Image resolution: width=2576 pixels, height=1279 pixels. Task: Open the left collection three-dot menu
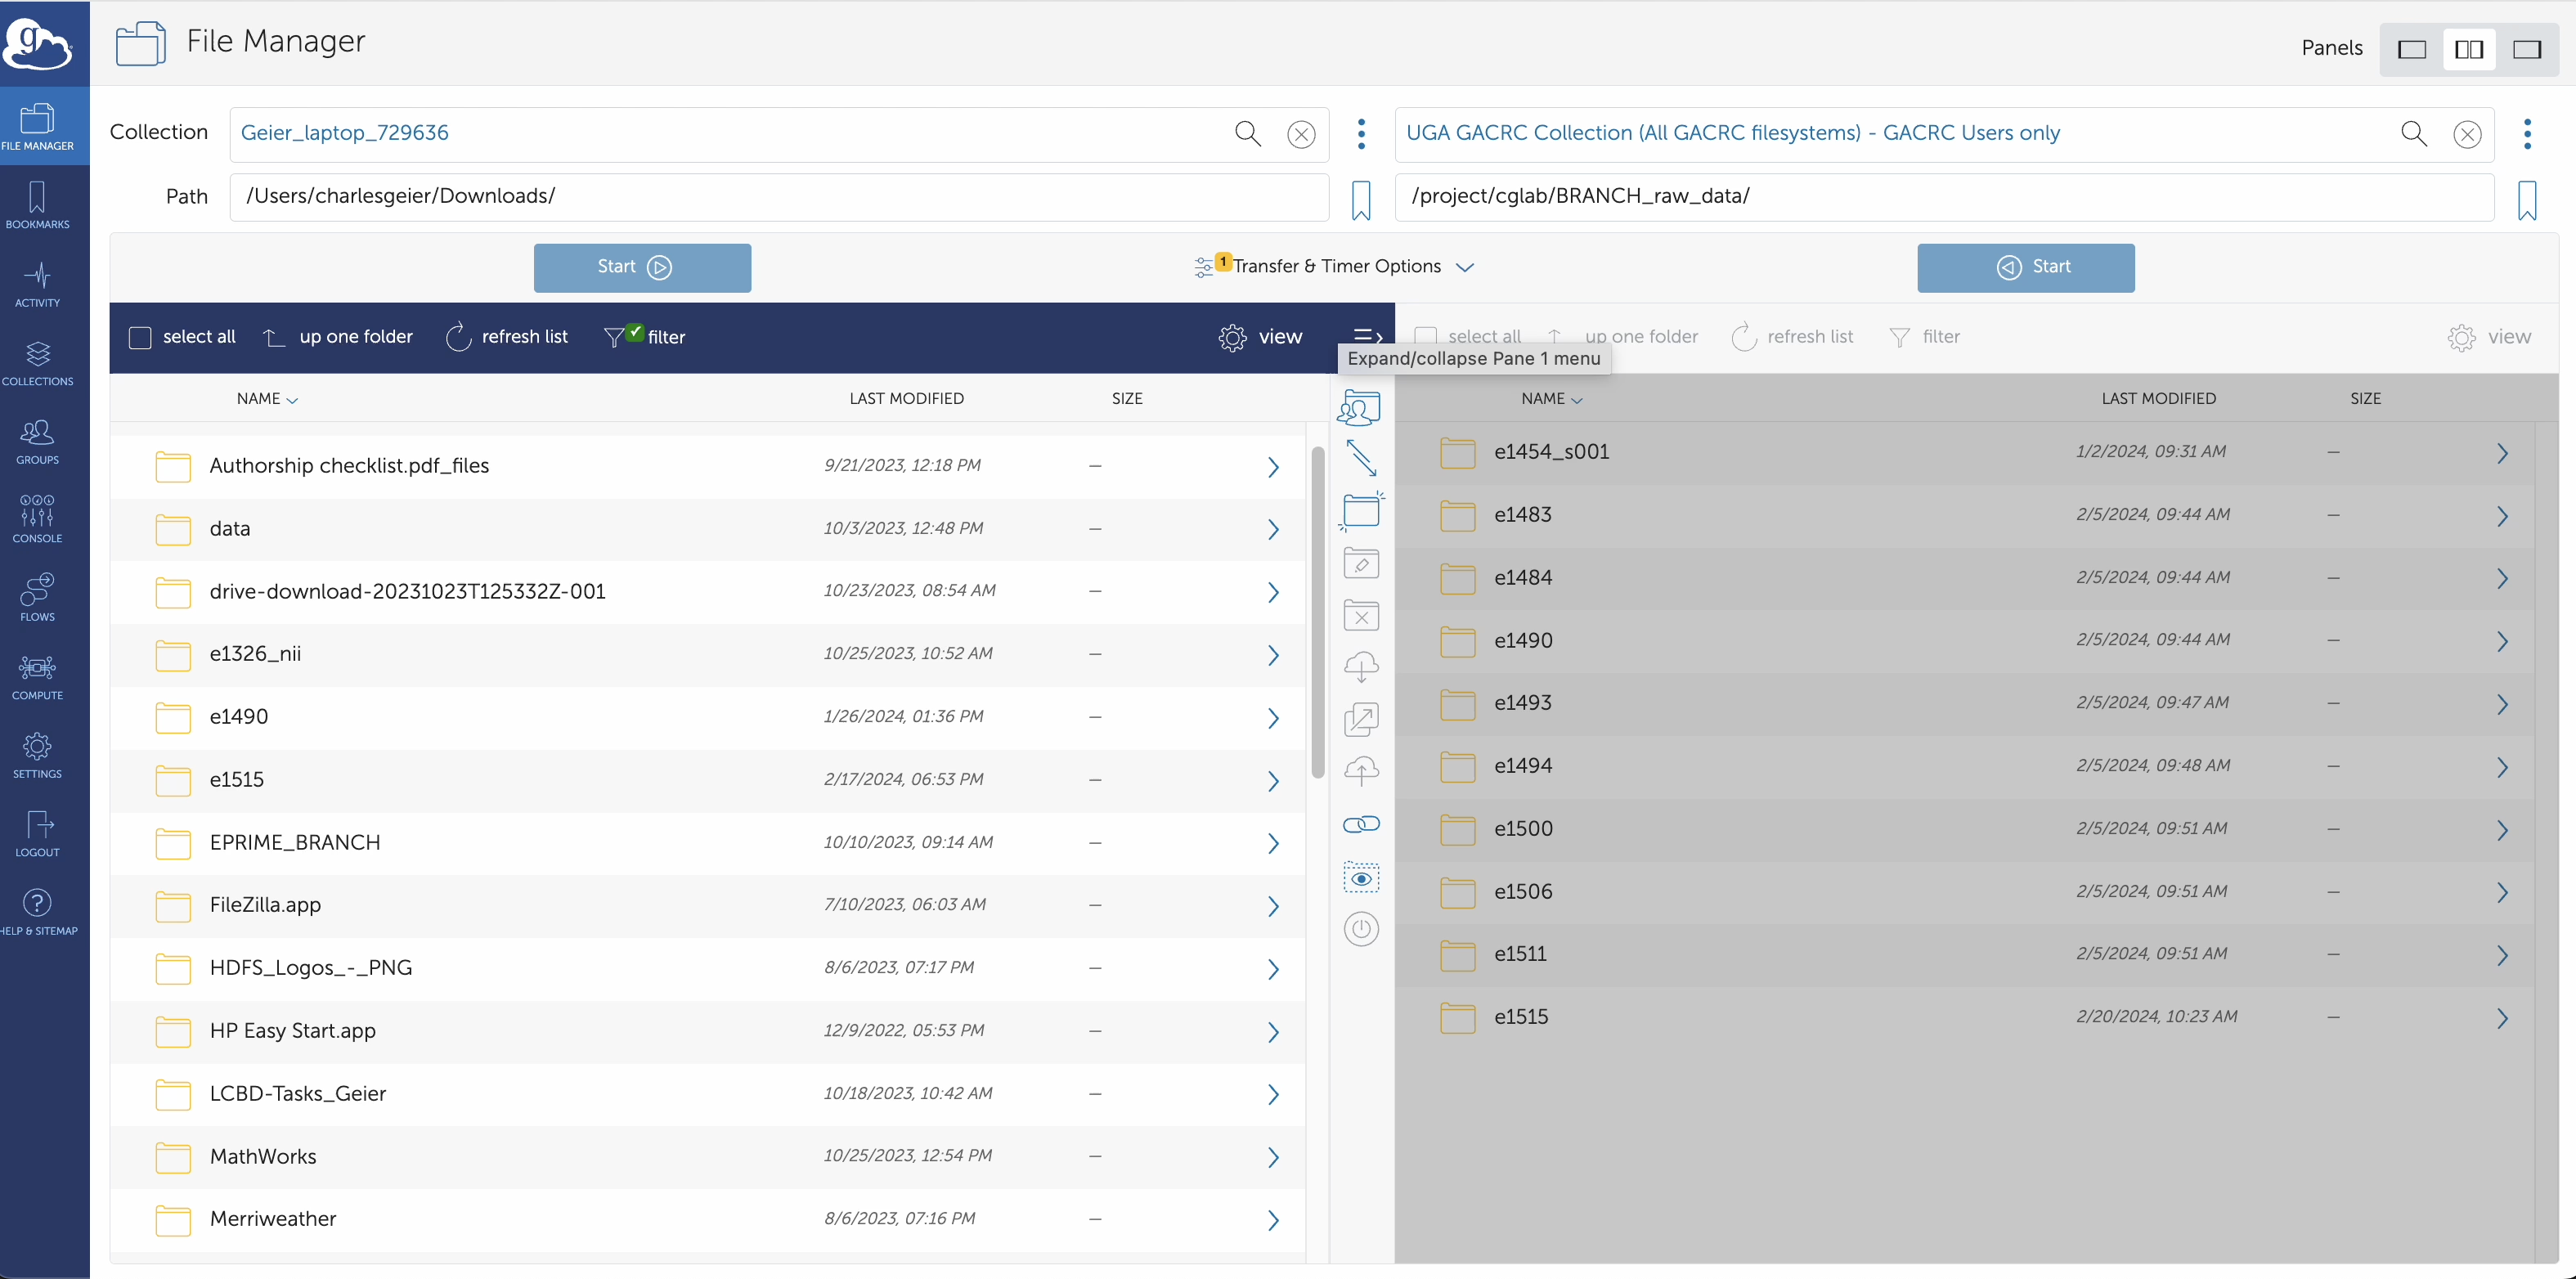coord(1361,134)
